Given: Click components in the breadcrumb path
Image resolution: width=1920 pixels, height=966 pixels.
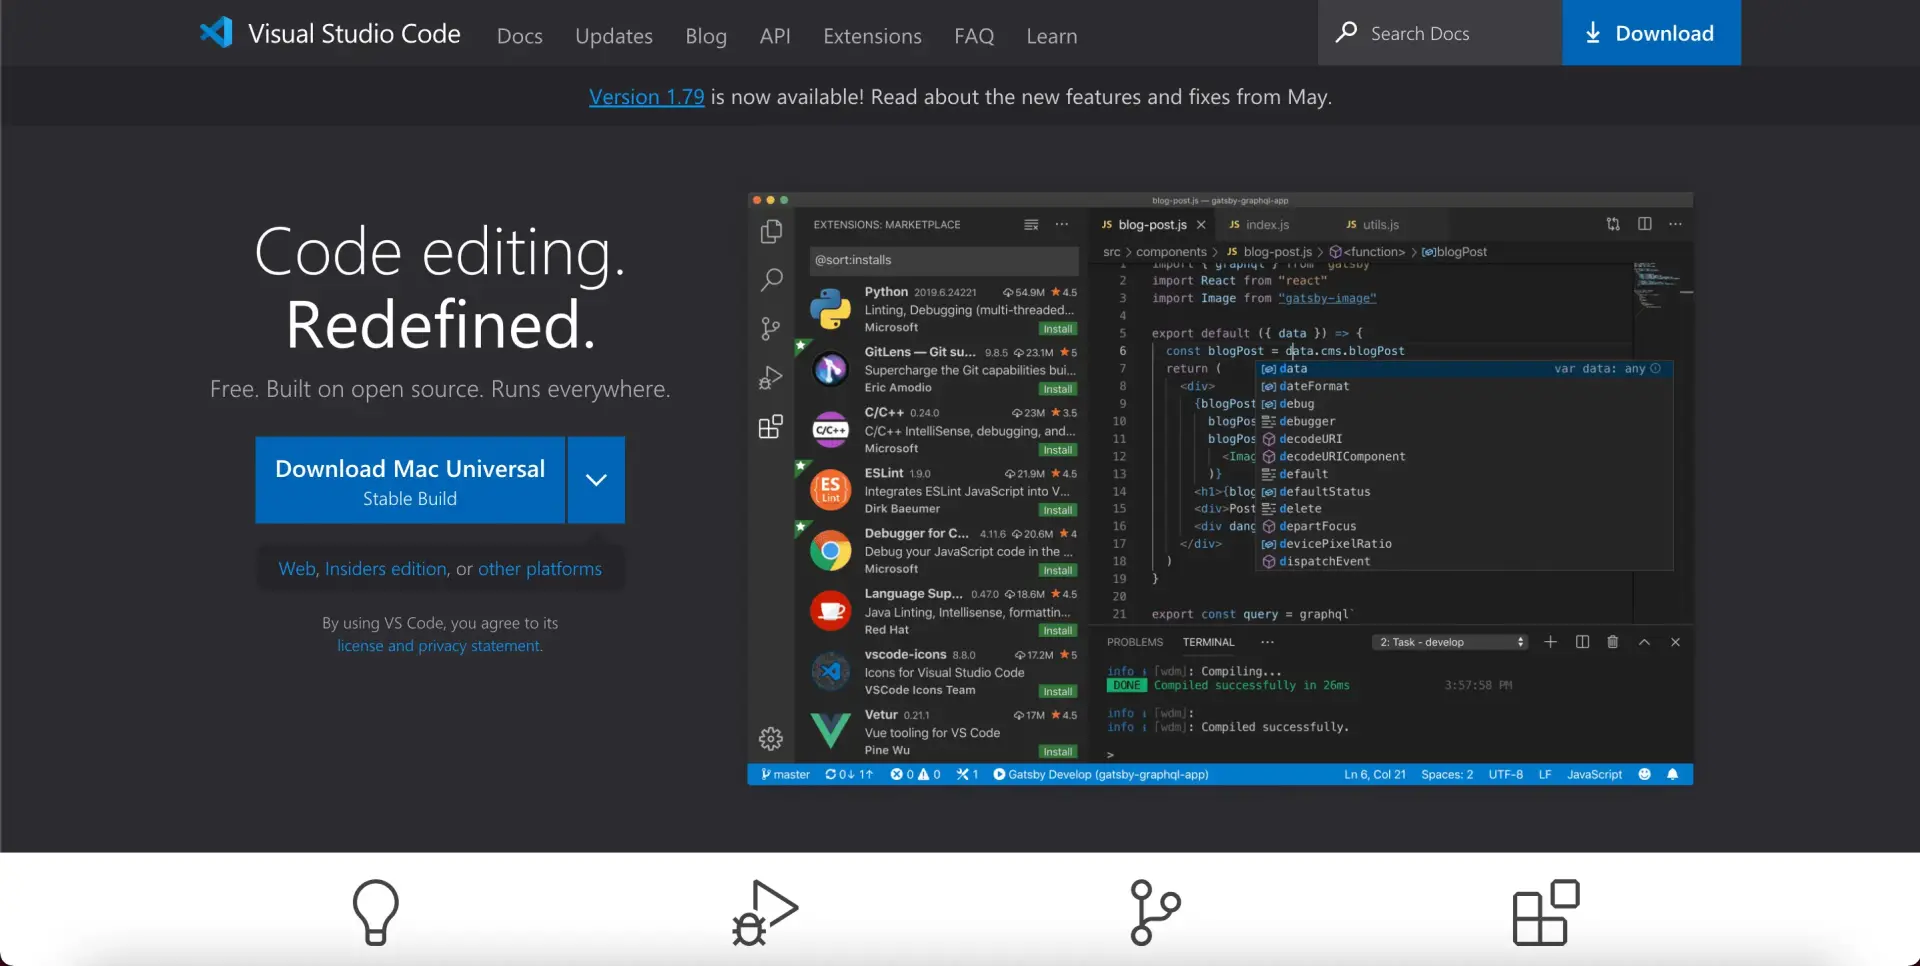Looking at the screenshot, I should [1171, 252].
